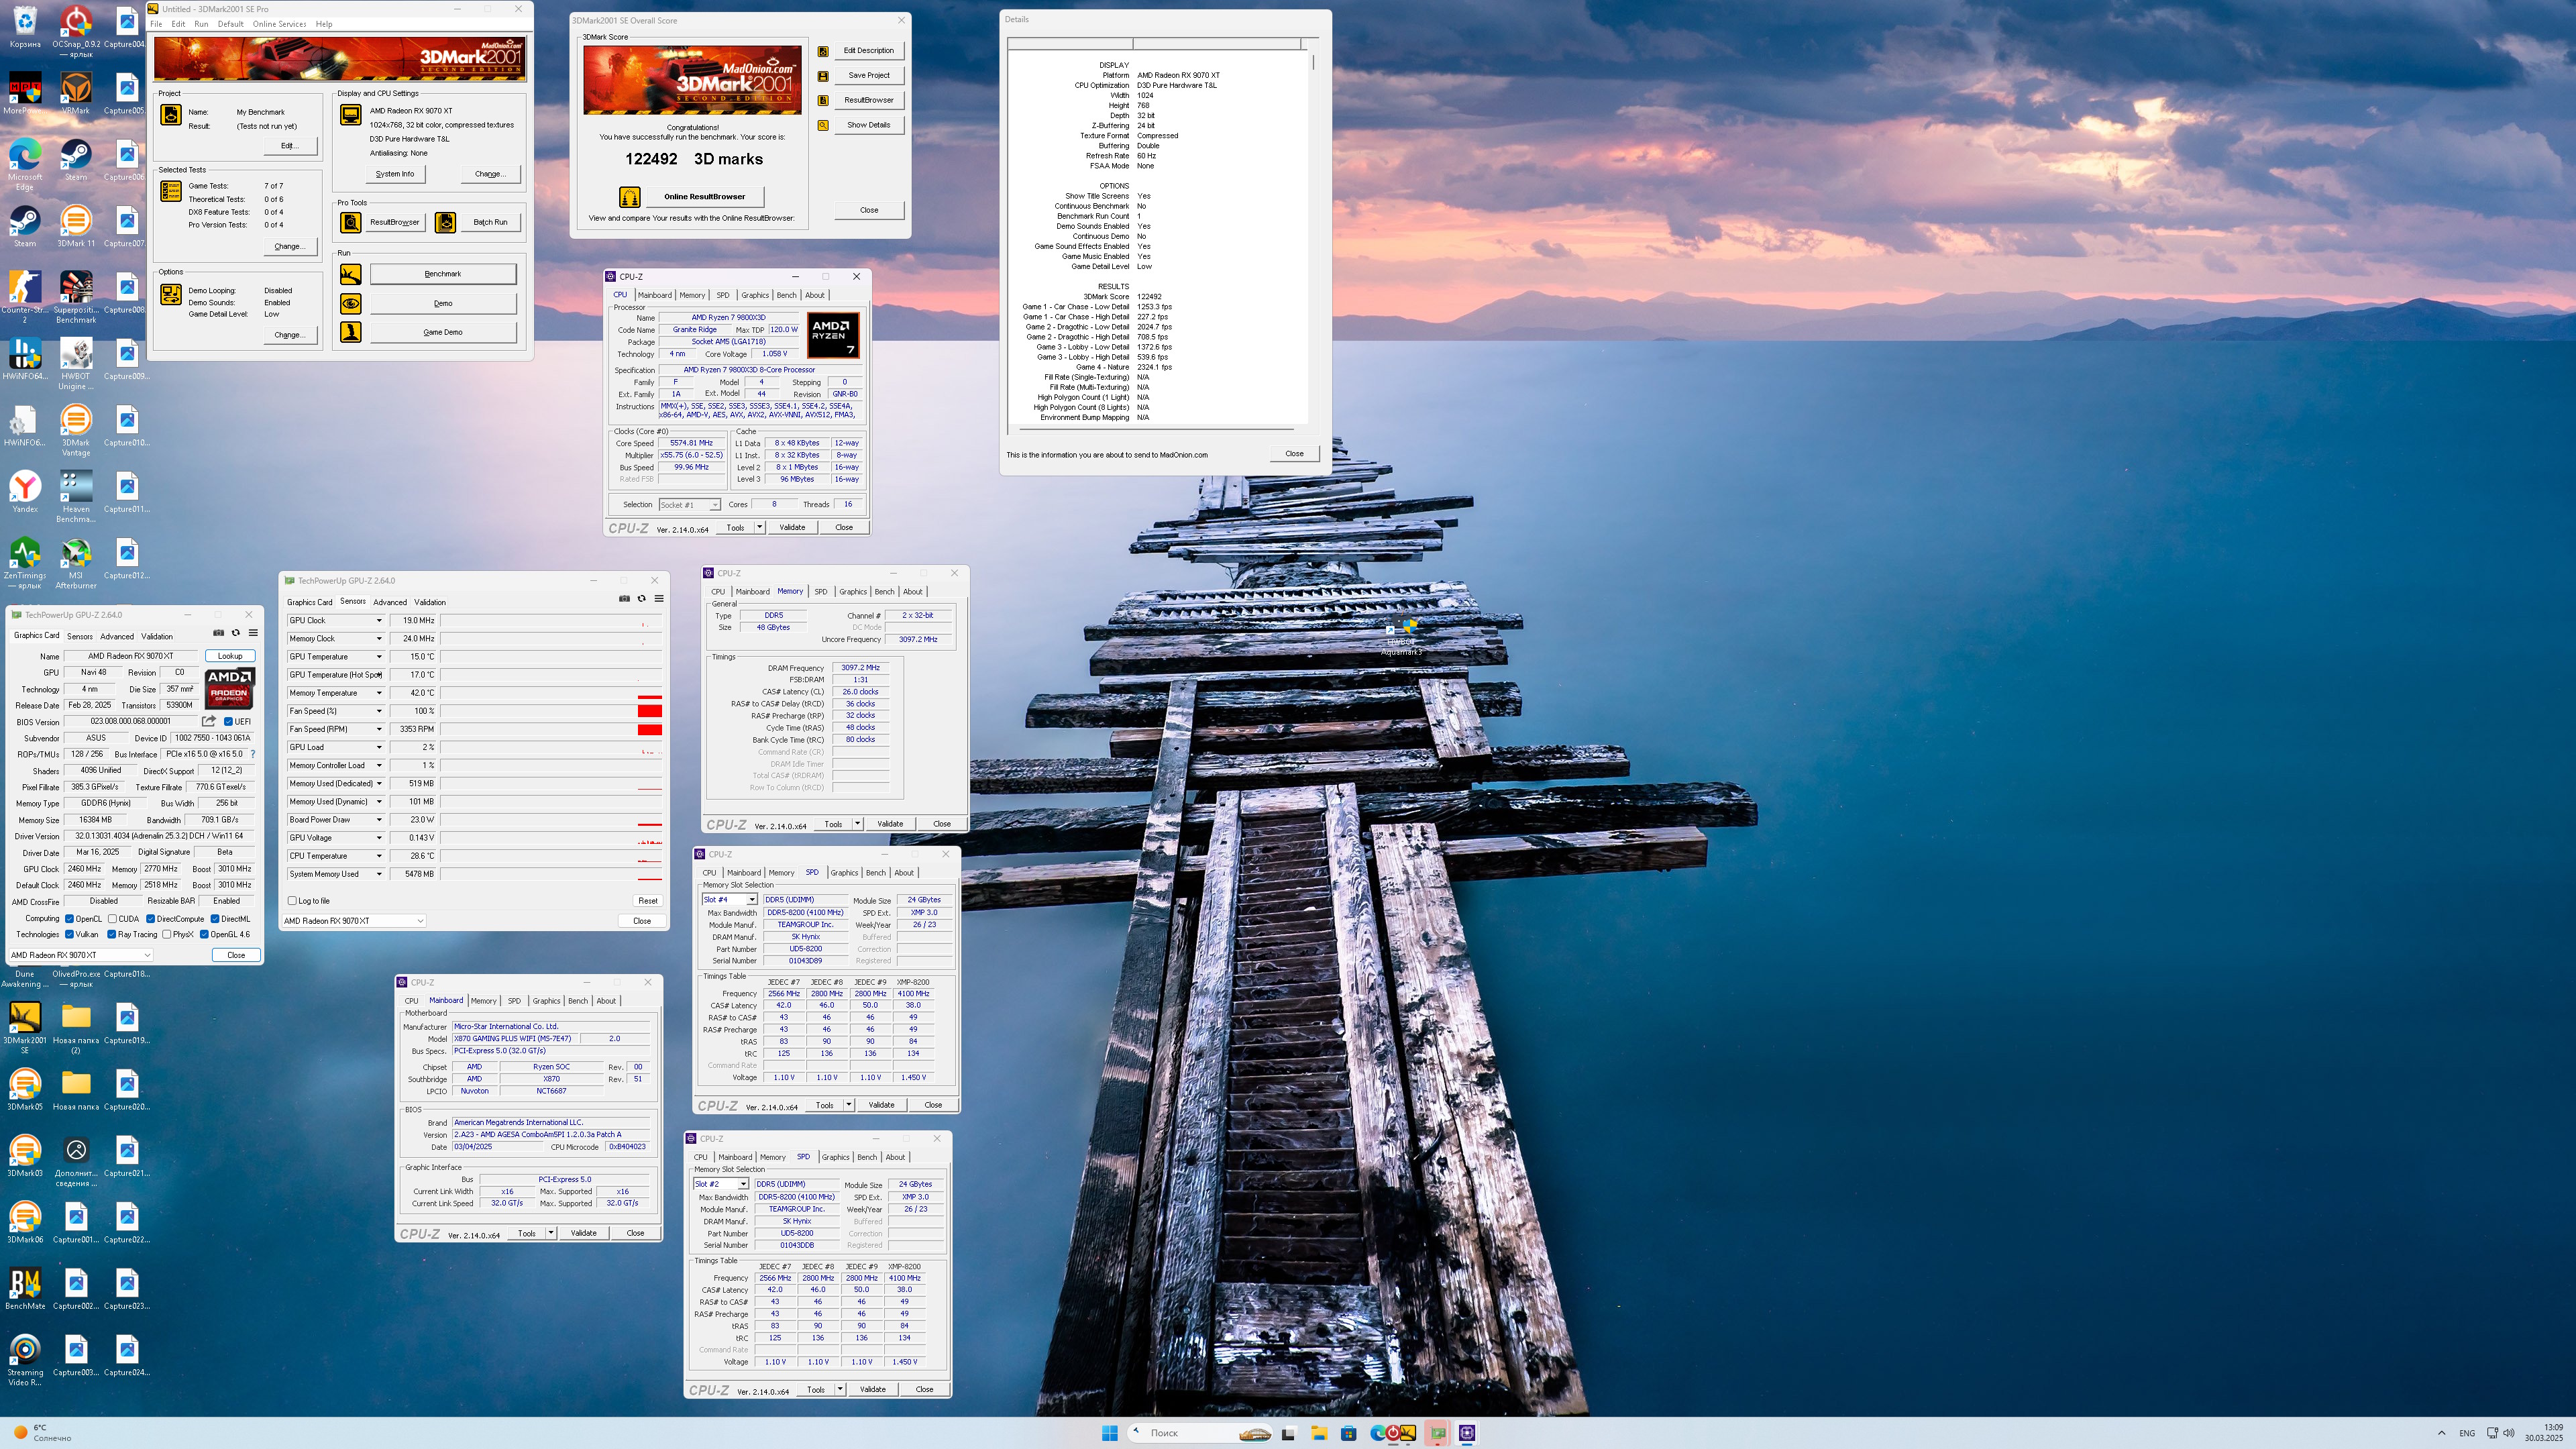Click screenshot camera icon in GPU-Z Graphics Card window
Image resolution: width=2576 pixels, height=1449 pixels.
(219, 632)
